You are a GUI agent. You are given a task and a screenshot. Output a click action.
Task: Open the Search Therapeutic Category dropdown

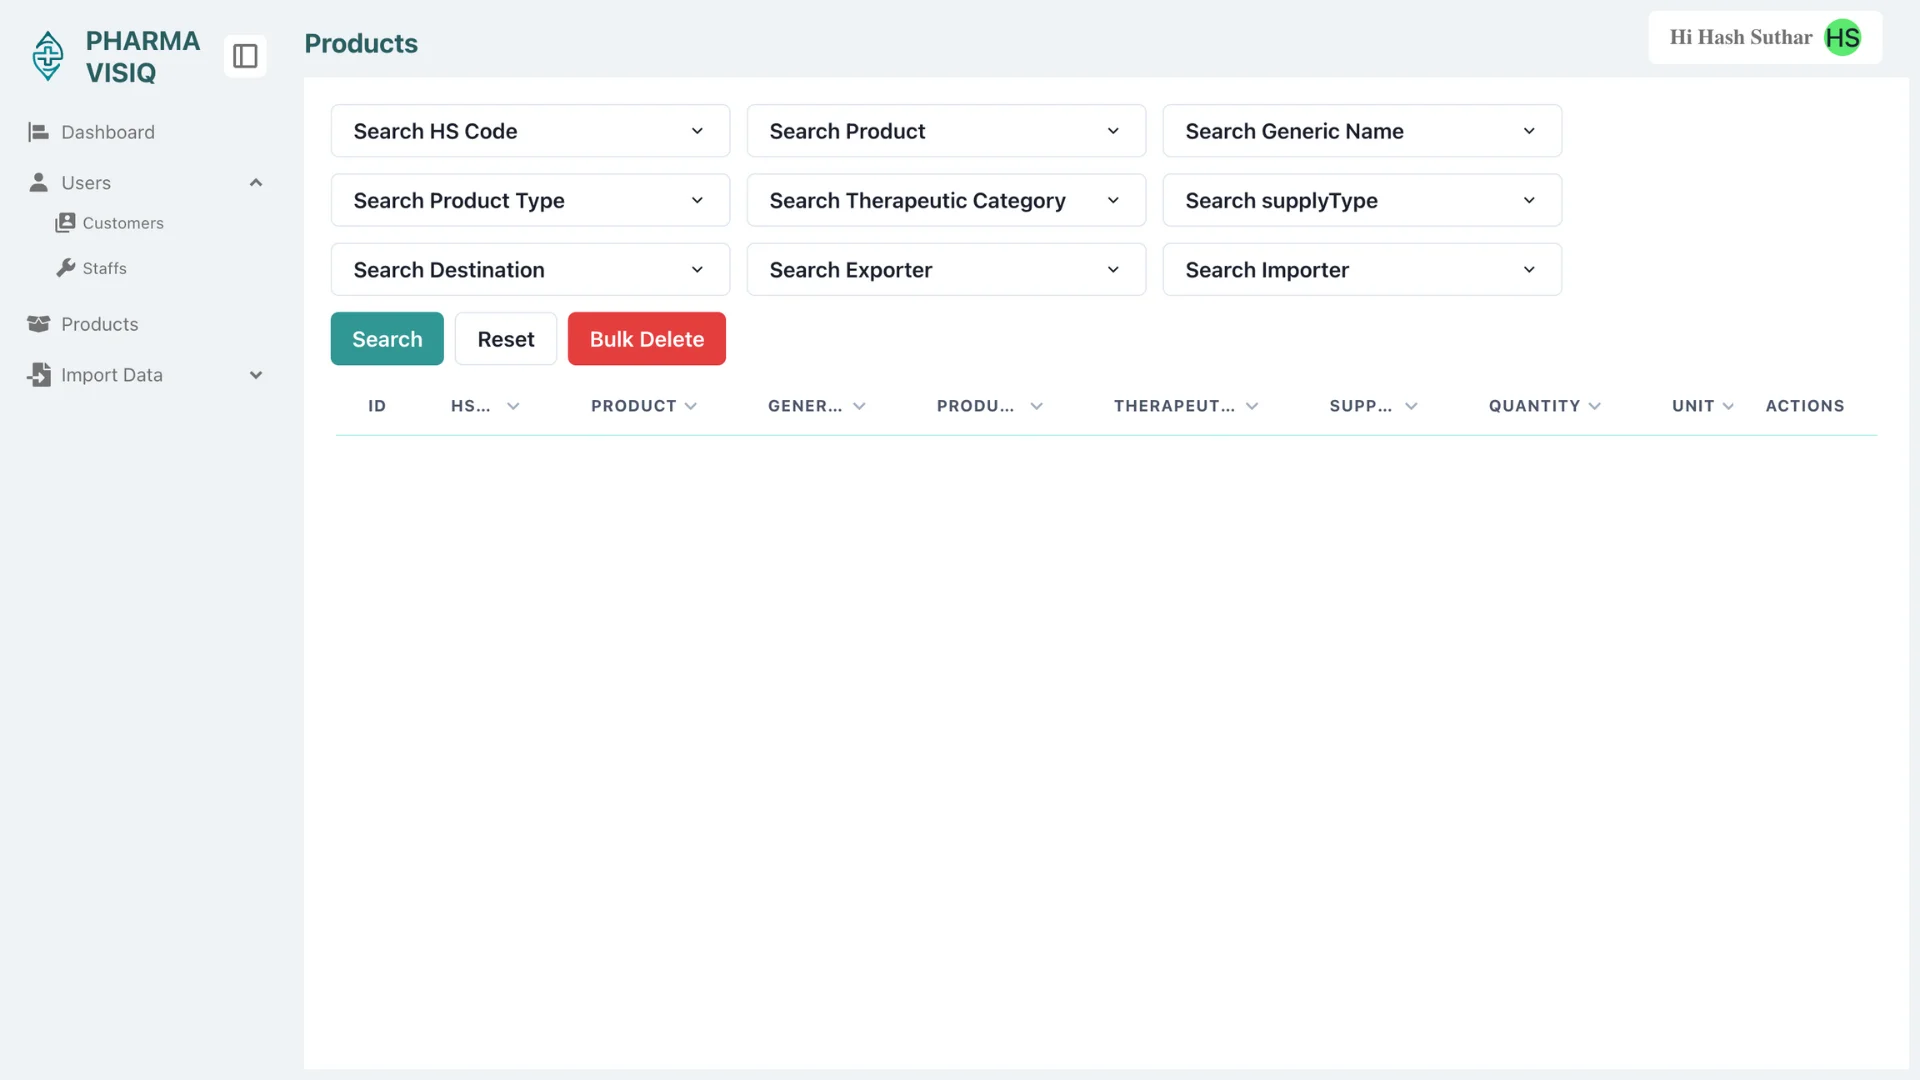click(x=945, y=200)
